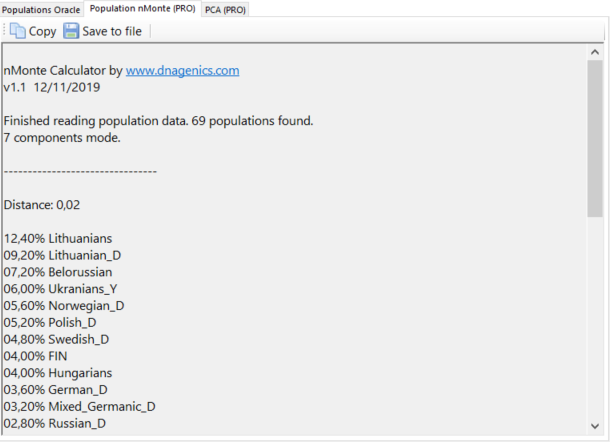Click the scrollbar down arrow
The width and height of the screenshot is (610, 442).
click(x=595, y=429)
